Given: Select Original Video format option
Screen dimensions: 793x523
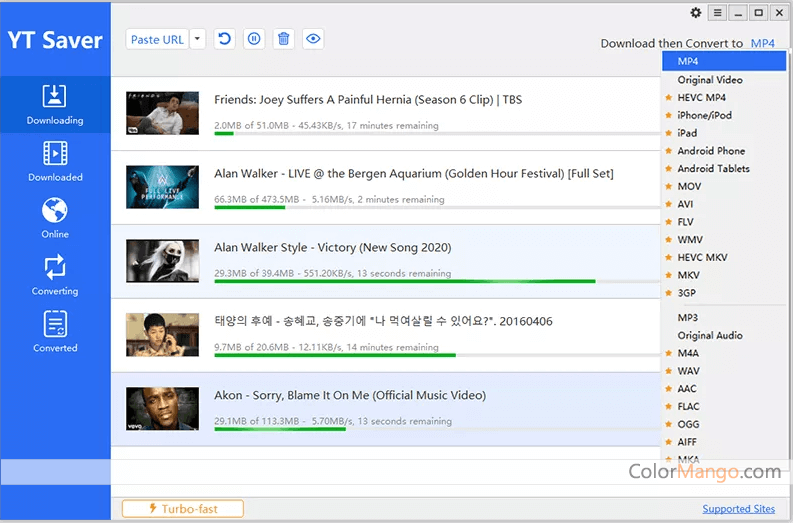Looking at the screenshot, I should (x=724, y=80).
